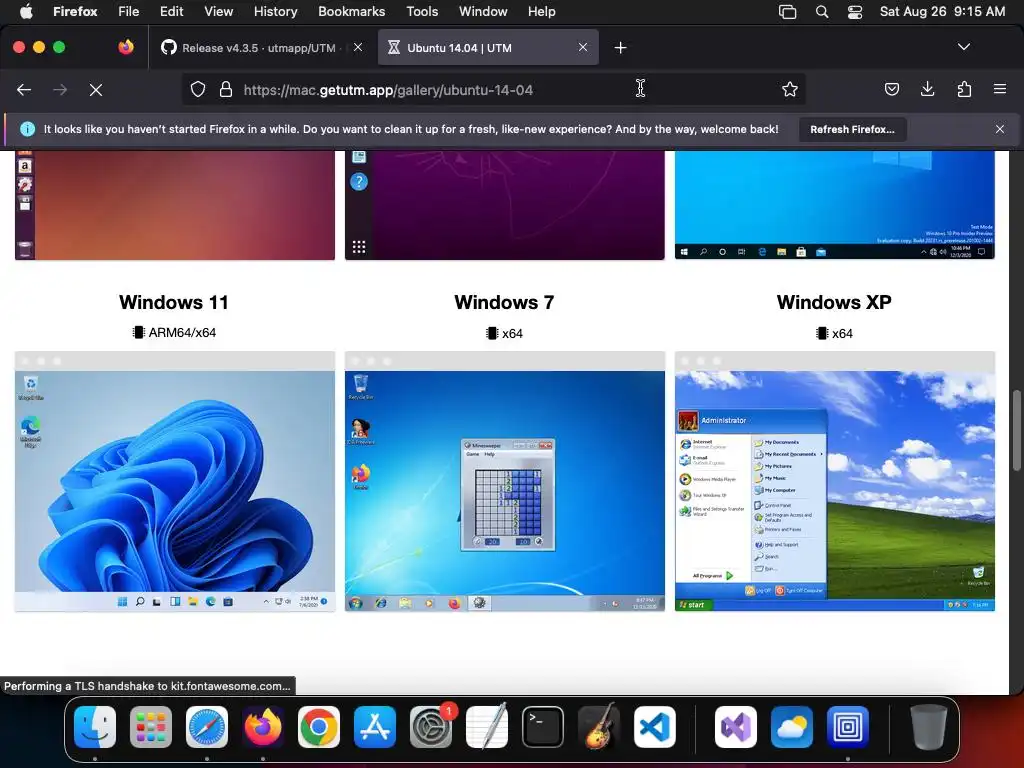This screenshot has height=768, width=1024.
Task: Dismiss the refresh Firefox notification bar
Action: [x=1000, y=129]
